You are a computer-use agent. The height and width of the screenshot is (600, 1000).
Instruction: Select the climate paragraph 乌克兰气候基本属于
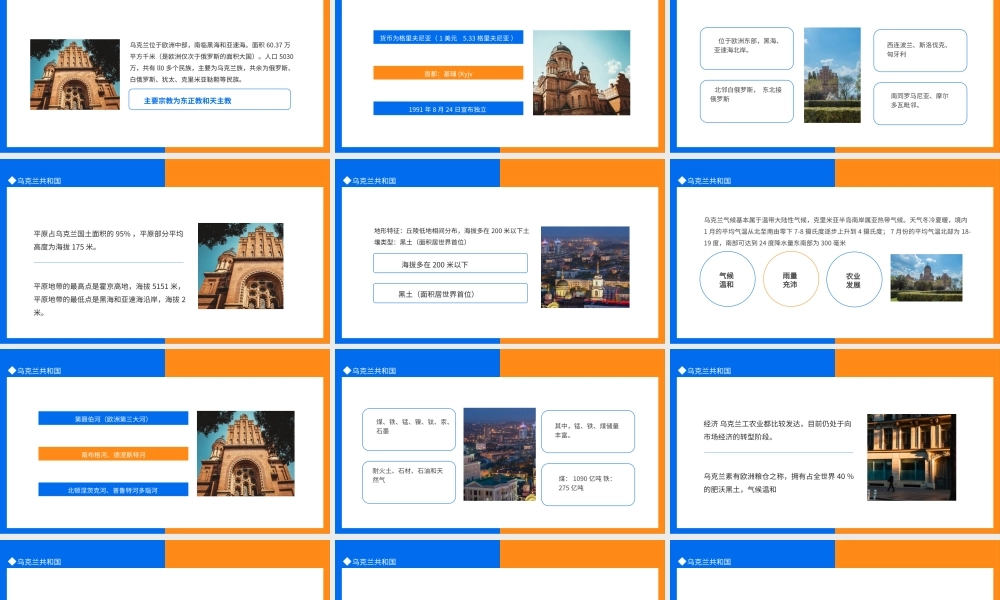pos(837,231)
